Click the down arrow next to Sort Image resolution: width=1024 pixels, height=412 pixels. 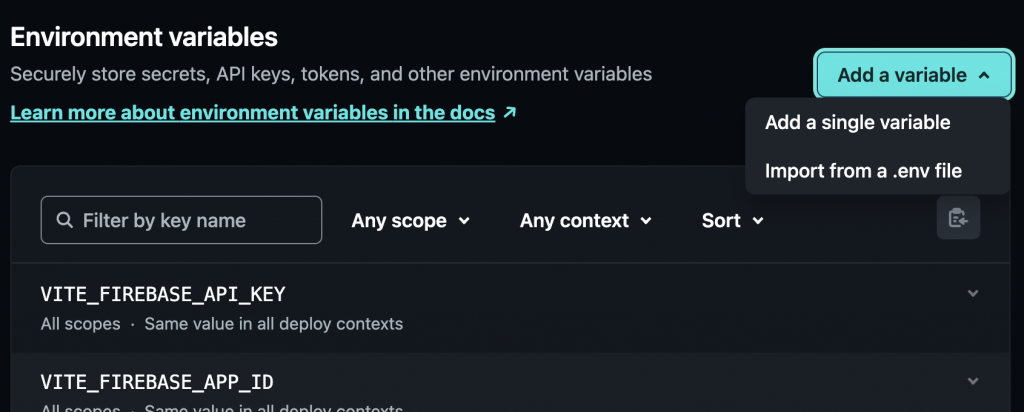pyautogui.click(x=758, y=221)
